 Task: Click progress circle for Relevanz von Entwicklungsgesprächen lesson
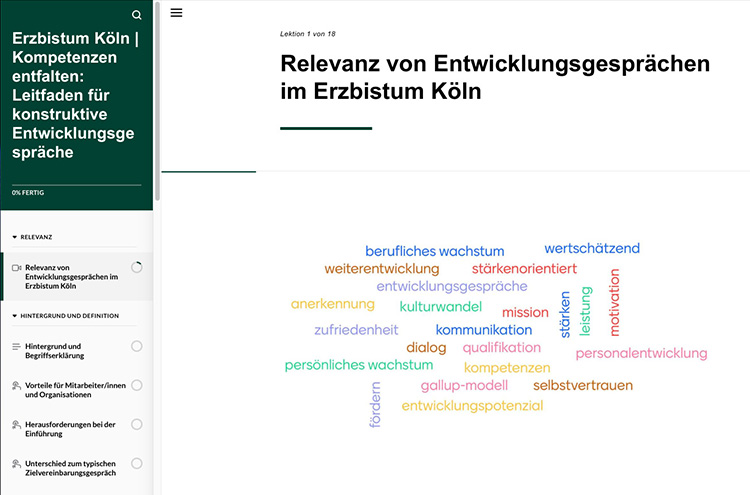click(137, 267)
